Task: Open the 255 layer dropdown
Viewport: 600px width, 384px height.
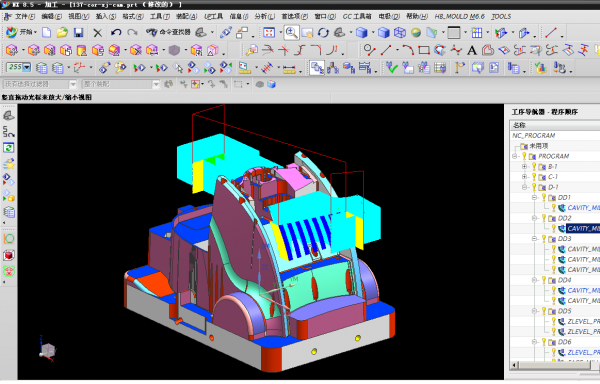Action: coord(27,68)
